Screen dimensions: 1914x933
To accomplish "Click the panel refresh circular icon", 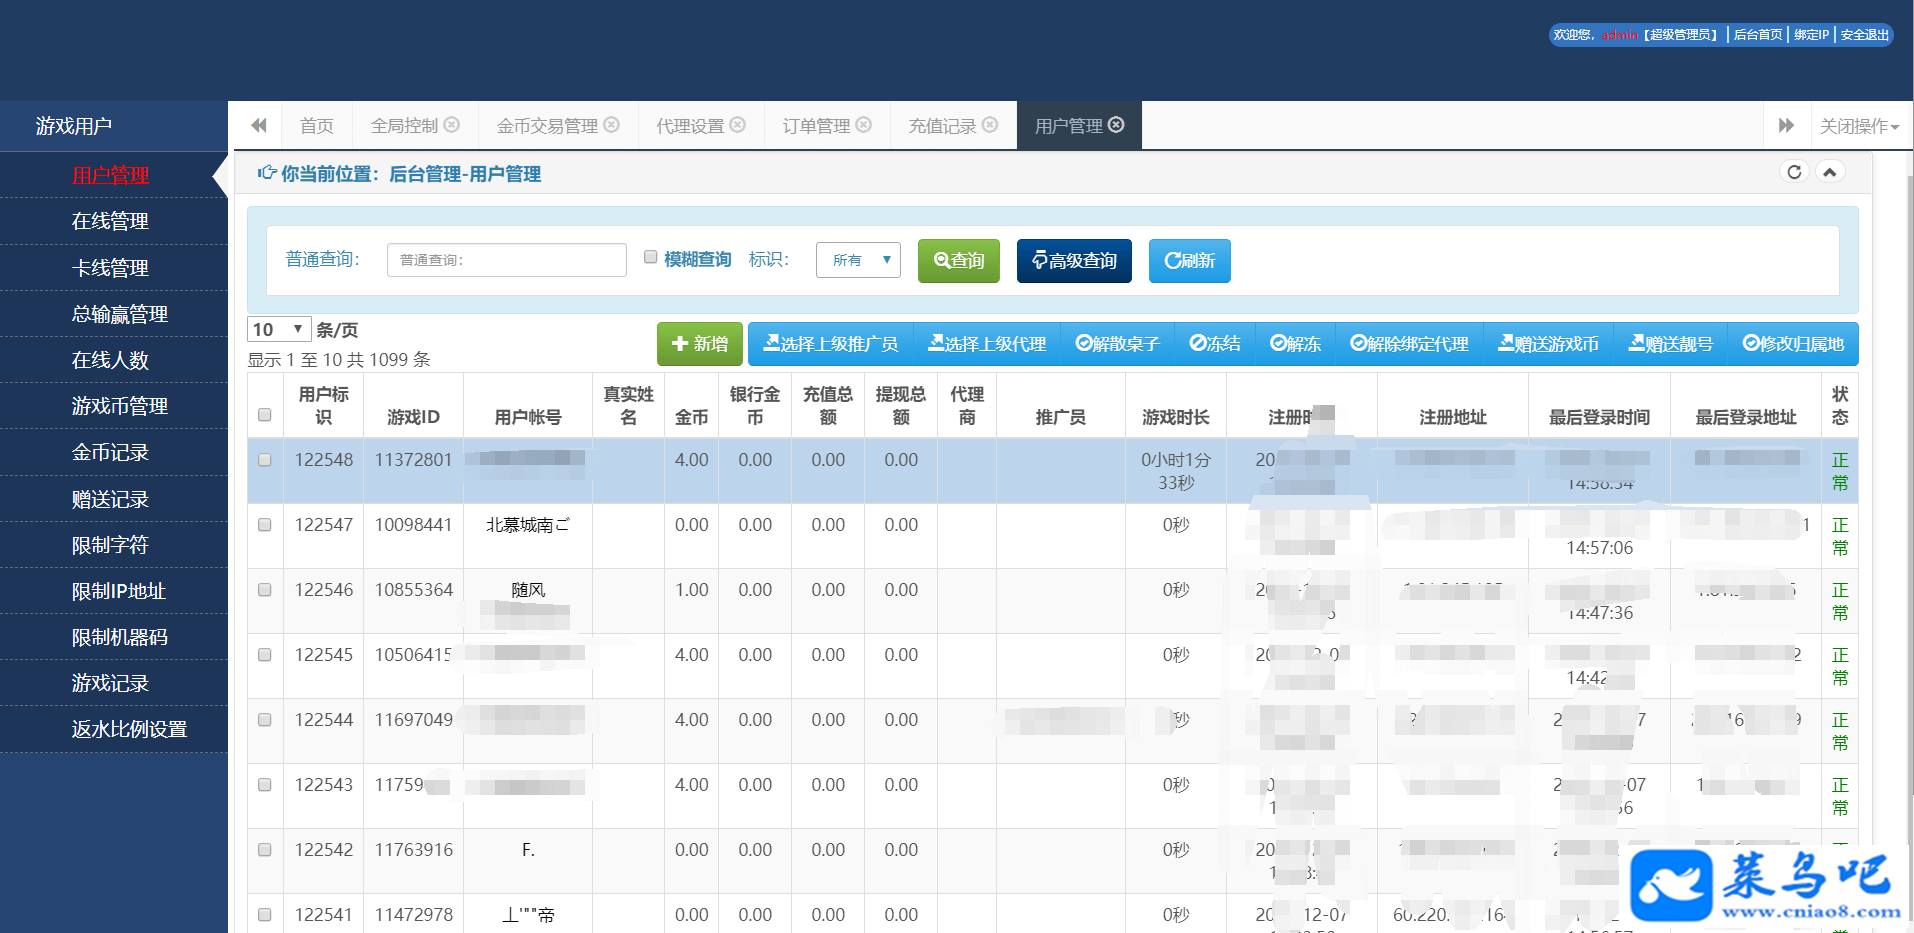I will click(x=1794, y=172).
